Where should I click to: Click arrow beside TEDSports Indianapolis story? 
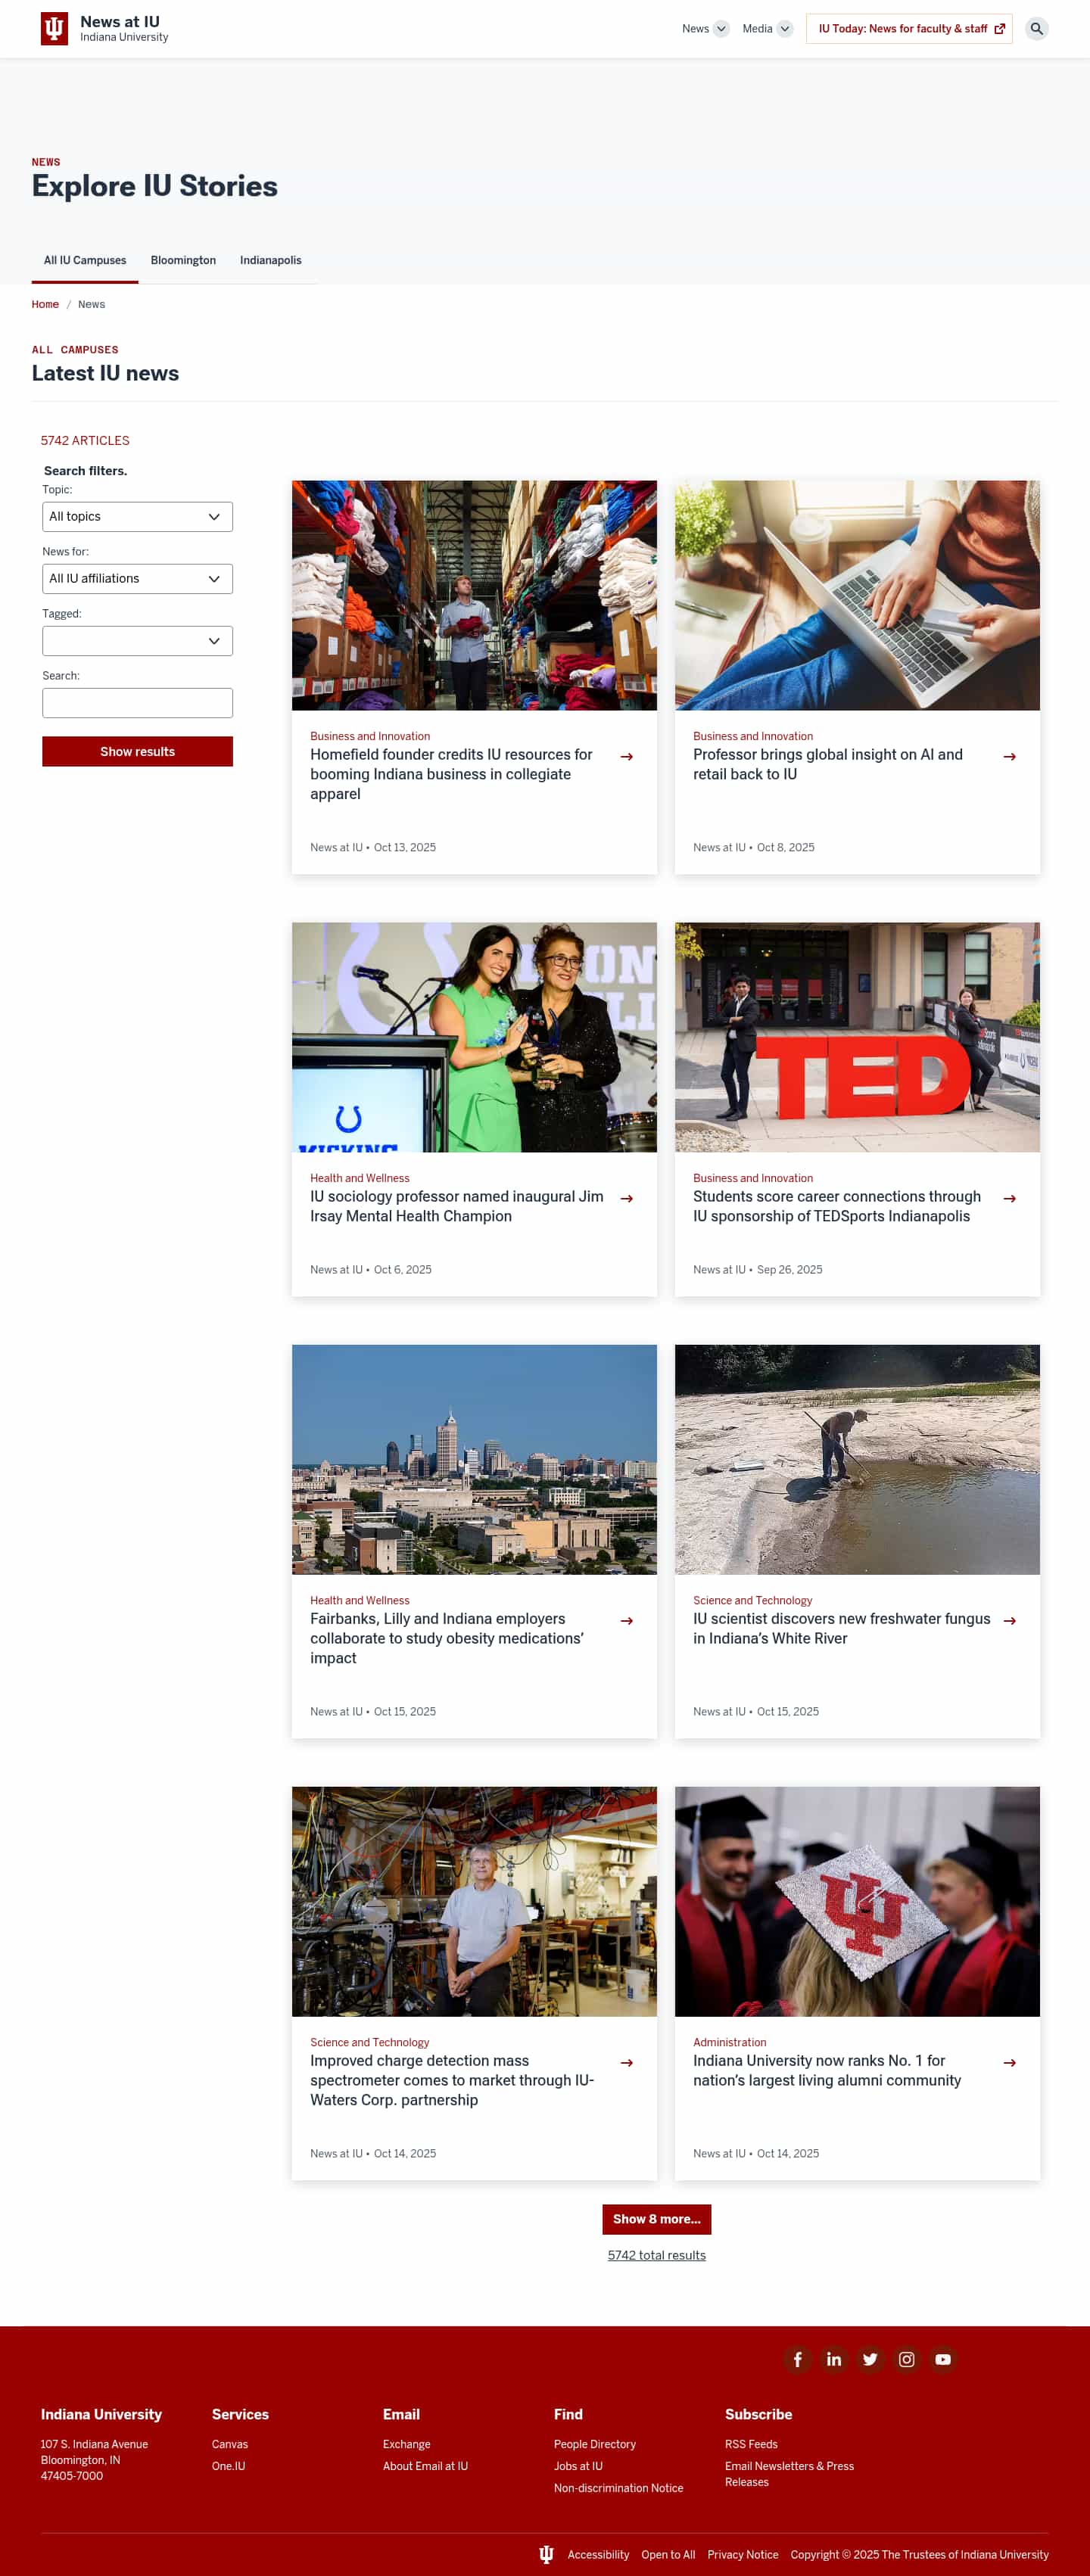pos(1009,1198)
